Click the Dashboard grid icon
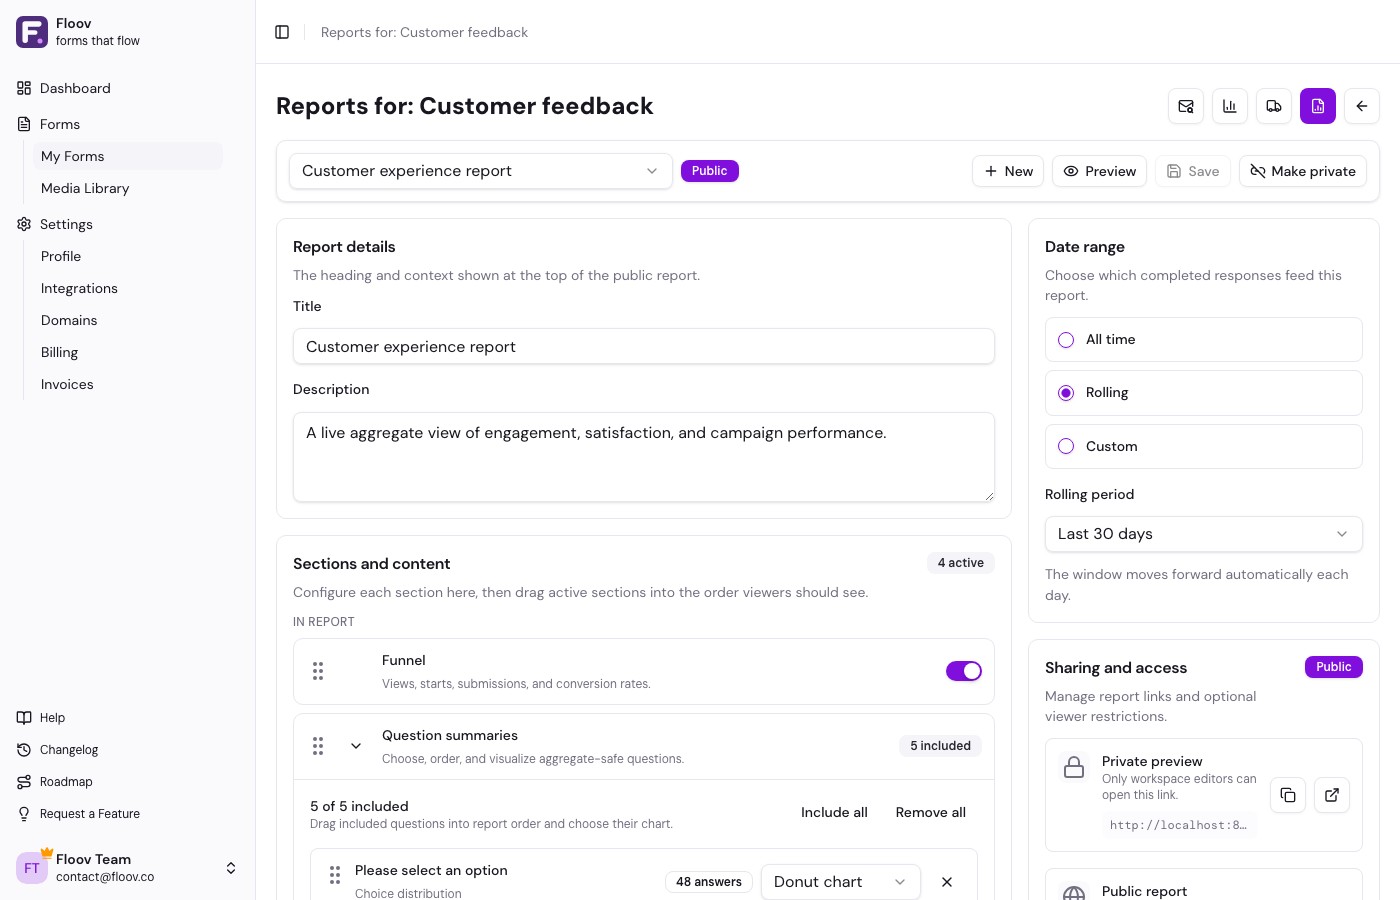 coord(24,88)
